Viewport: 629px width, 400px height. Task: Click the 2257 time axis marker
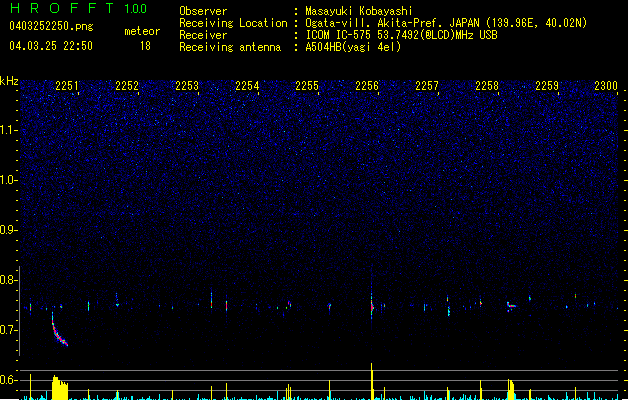pos(427,85)
